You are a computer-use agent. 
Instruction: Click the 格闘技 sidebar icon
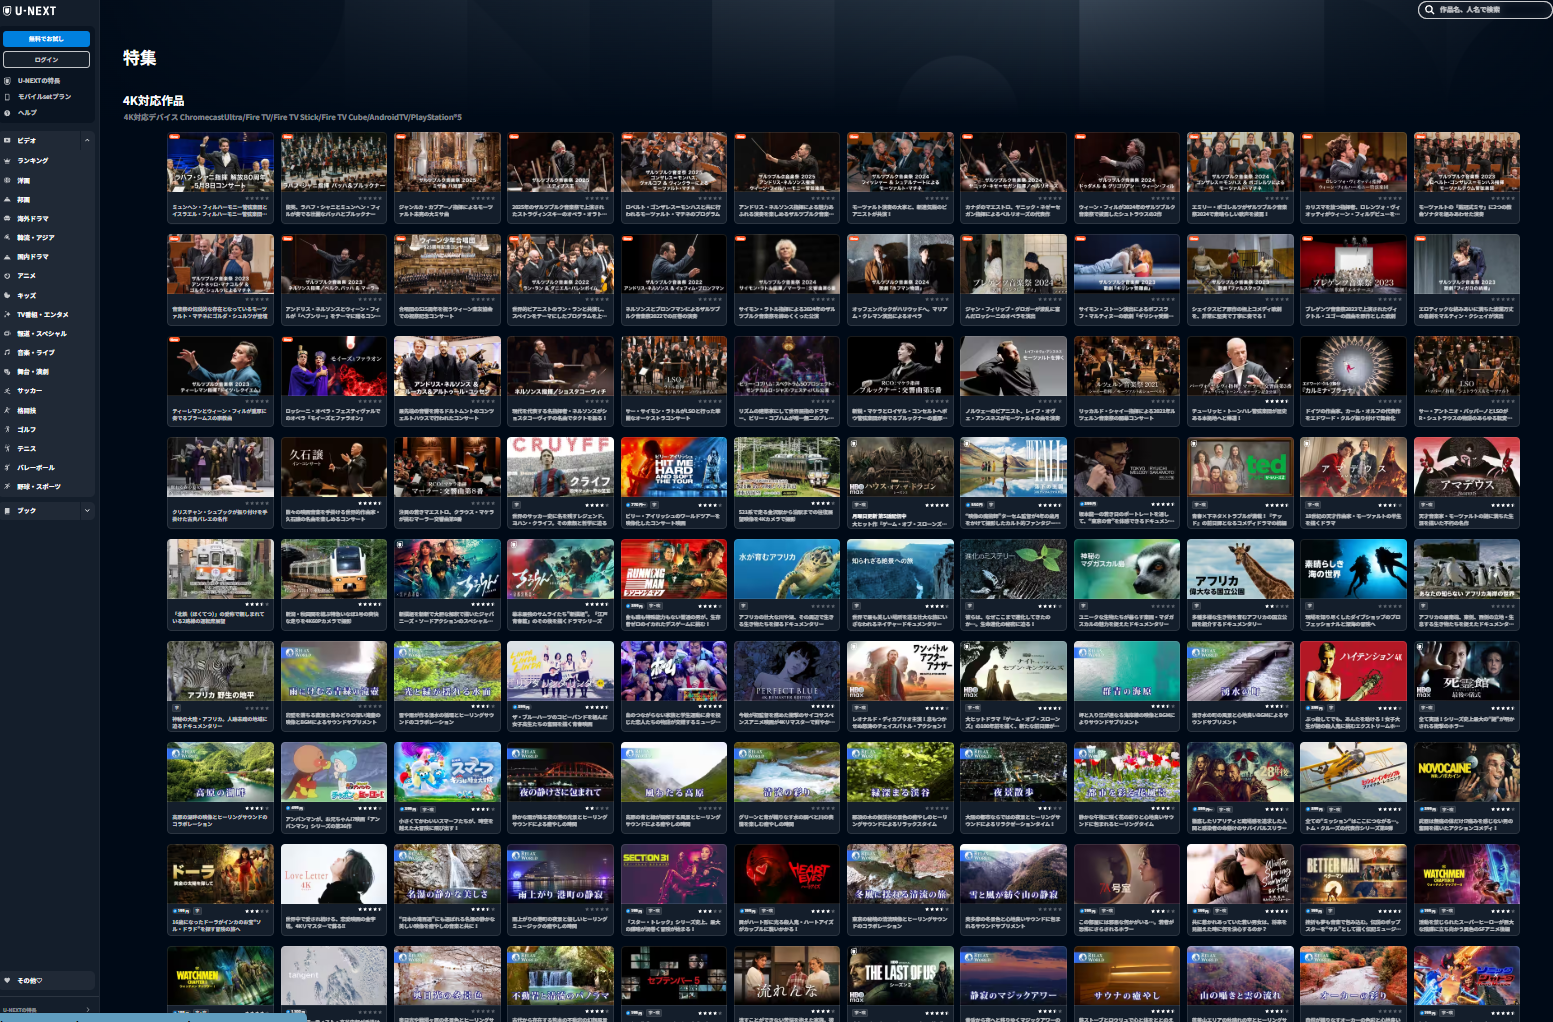point(7,410)
